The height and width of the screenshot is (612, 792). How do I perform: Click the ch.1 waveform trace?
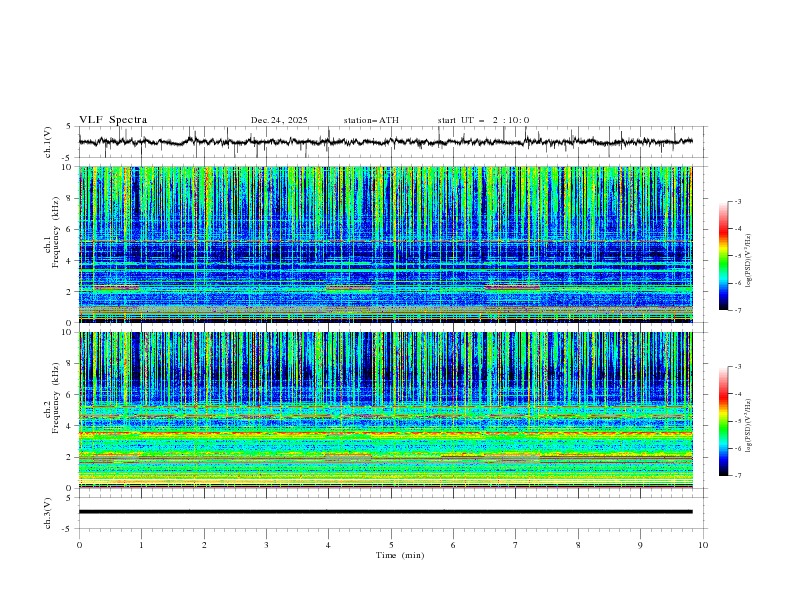pos(386,142)
